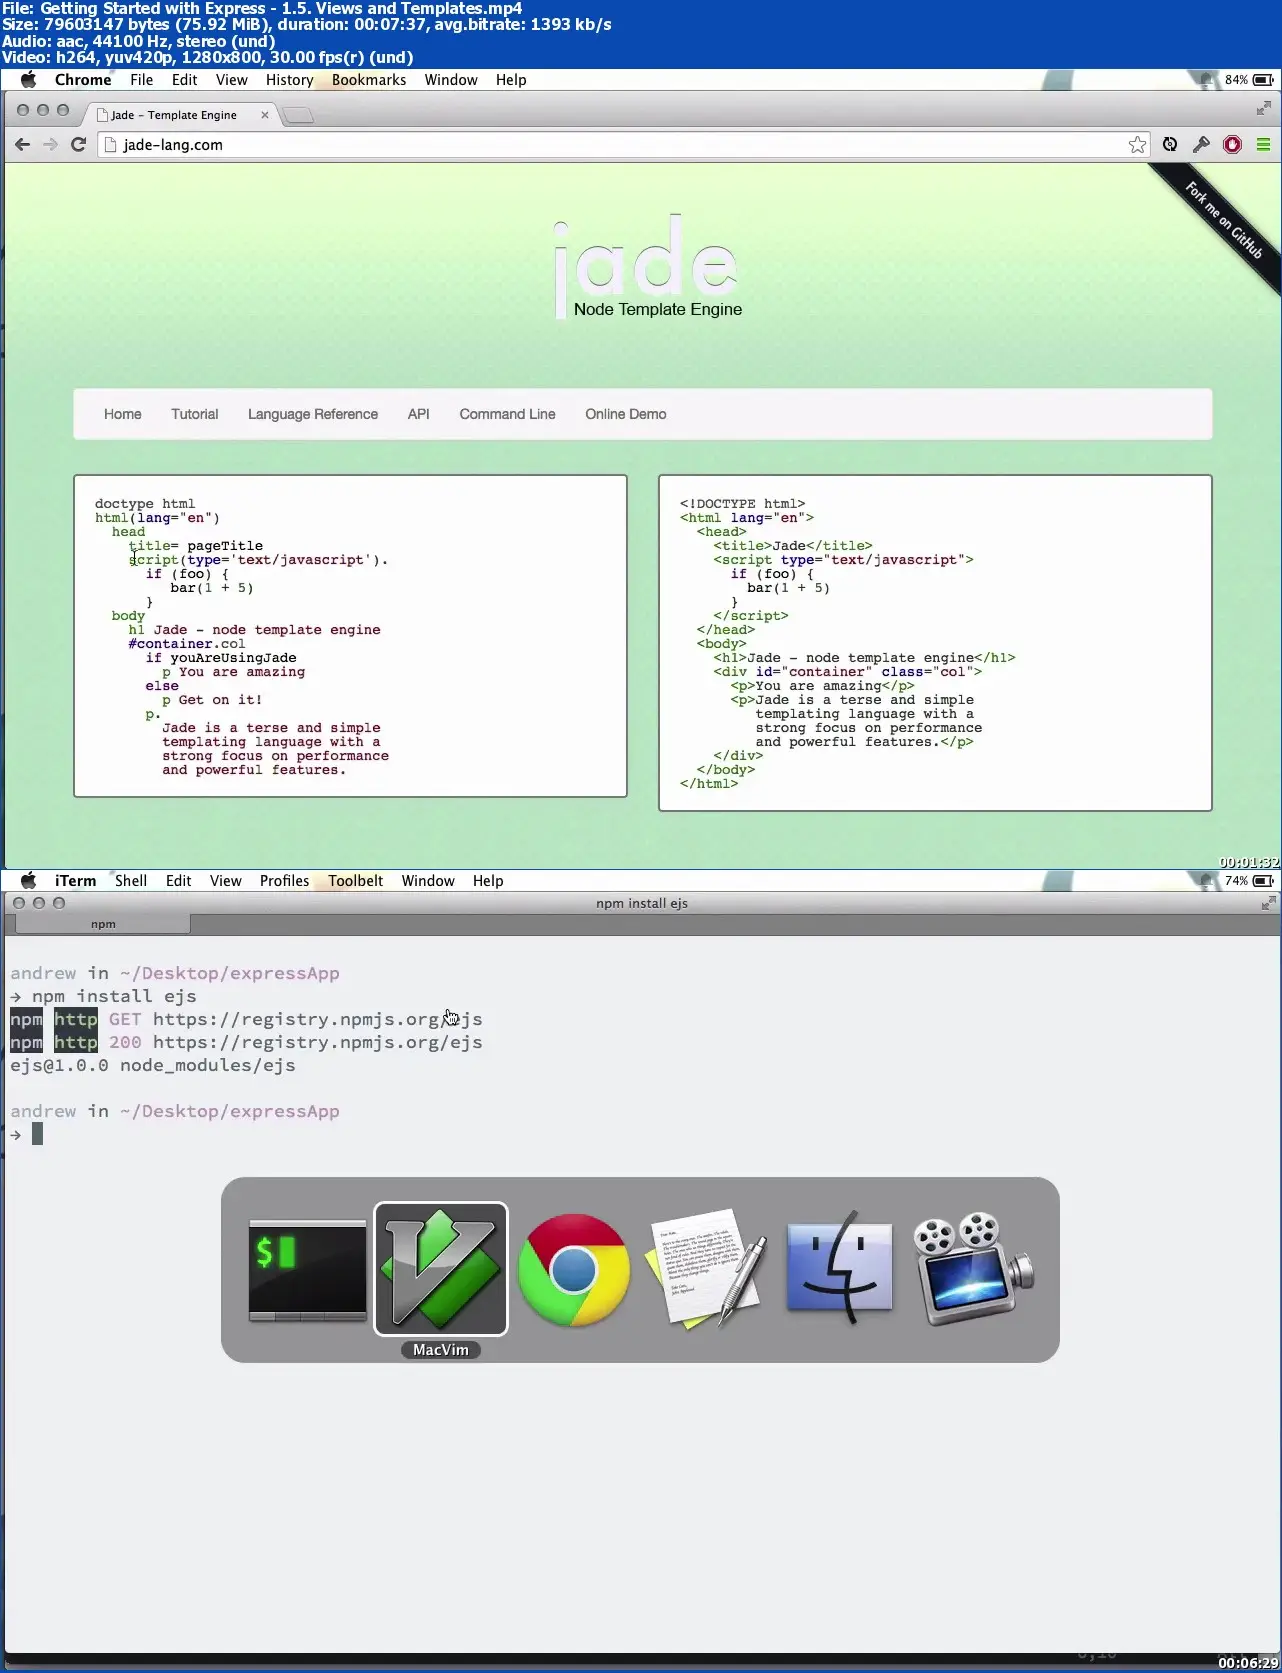Open the Tutorial link on Jade site

[194, 414]
